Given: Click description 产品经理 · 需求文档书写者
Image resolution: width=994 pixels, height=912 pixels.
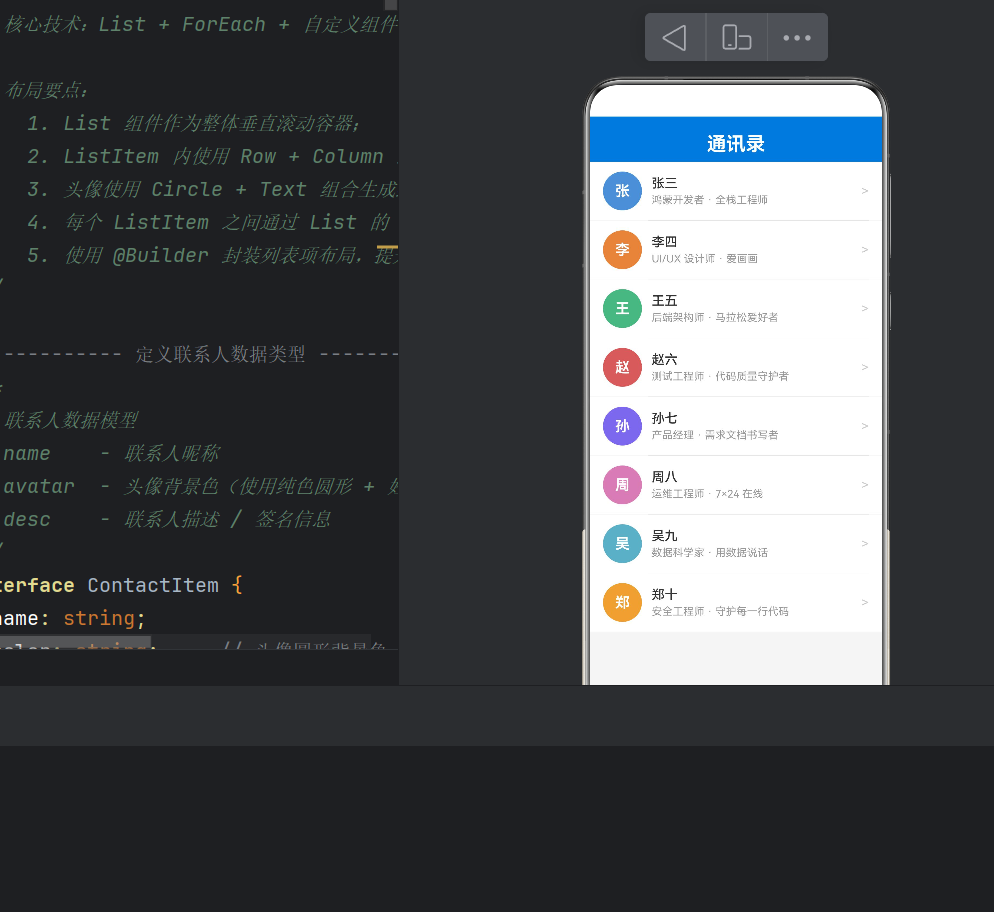Looking at the screenshot, I should tap(714, 435).
